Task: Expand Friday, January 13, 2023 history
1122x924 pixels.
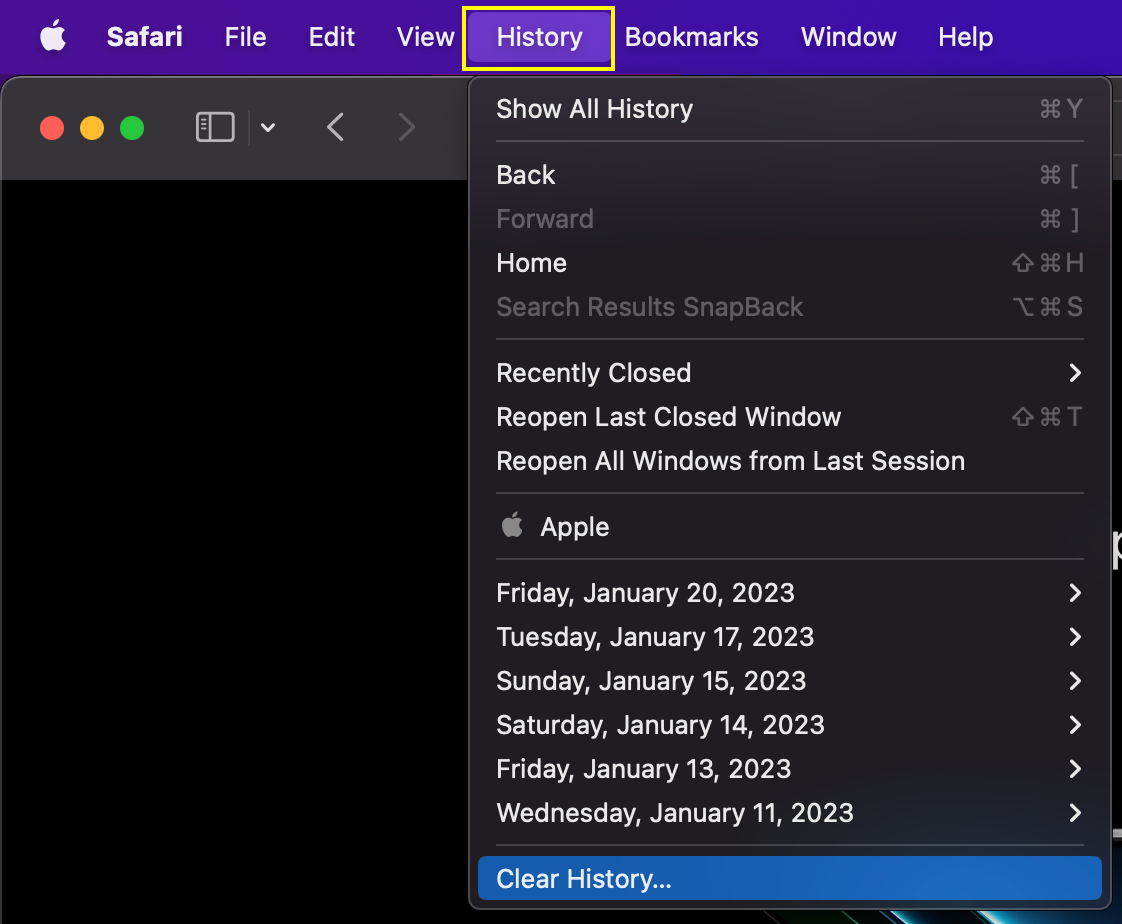Action: click(789, 769)
